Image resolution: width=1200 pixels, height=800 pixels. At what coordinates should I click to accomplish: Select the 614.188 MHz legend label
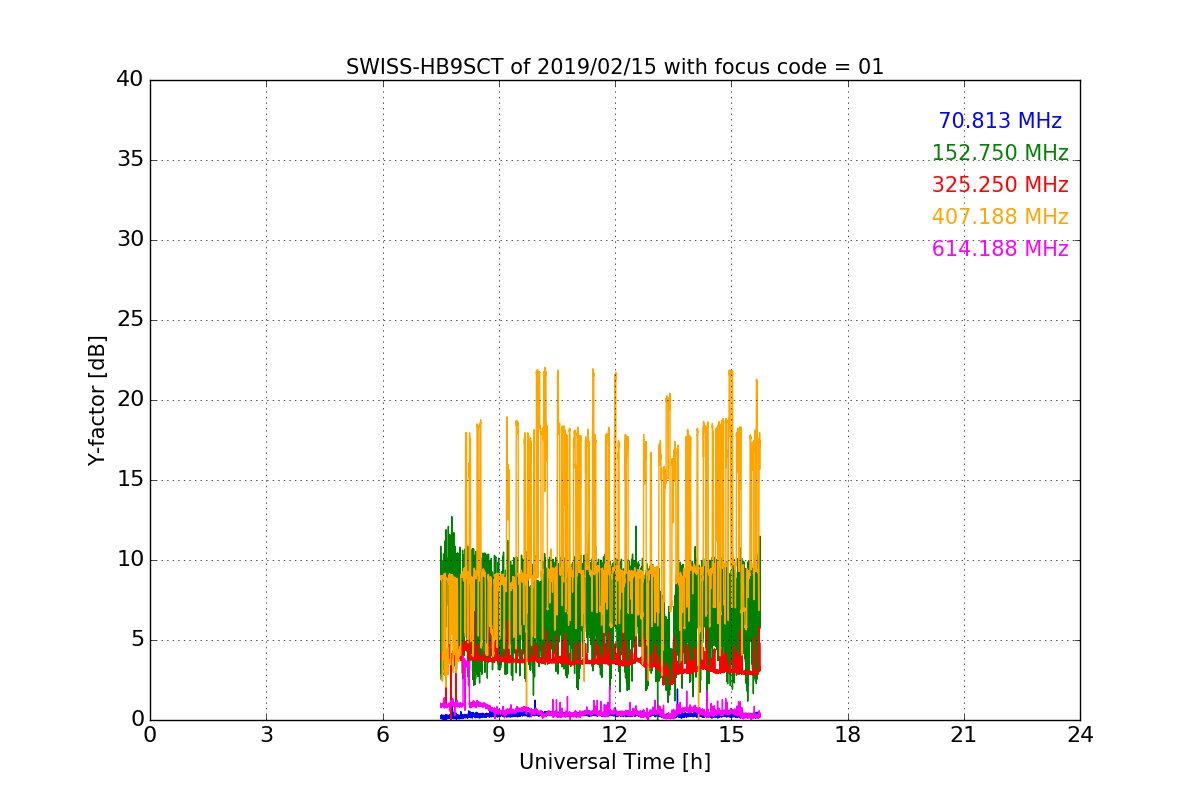click(x=1000, y=249)
